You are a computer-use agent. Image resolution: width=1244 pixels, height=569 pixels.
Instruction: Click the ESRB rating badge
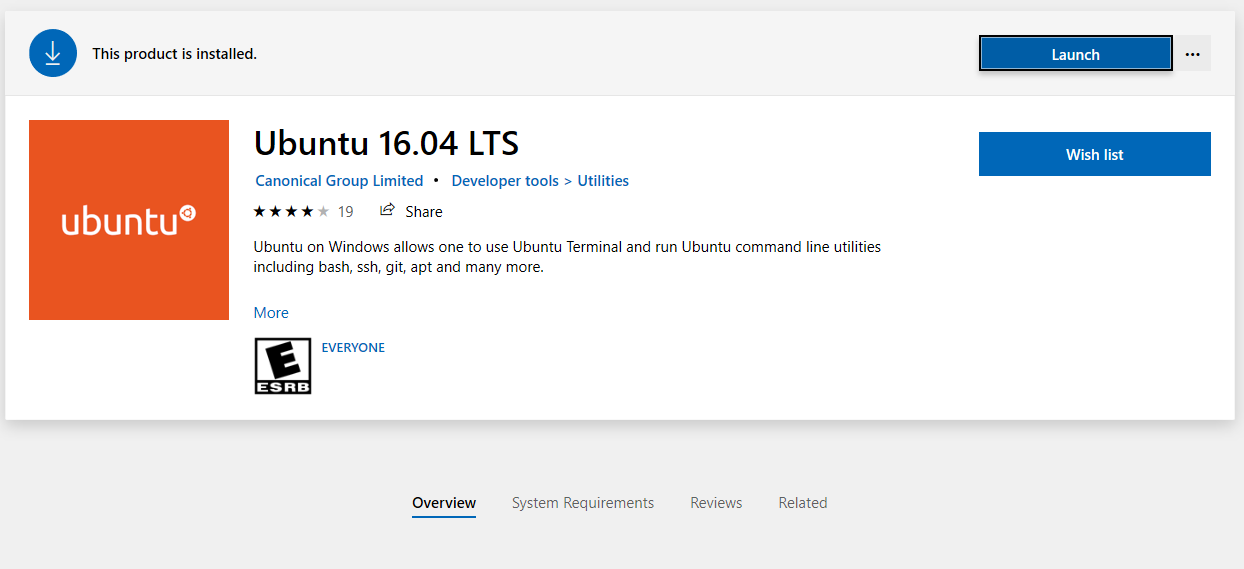(283, 365)
